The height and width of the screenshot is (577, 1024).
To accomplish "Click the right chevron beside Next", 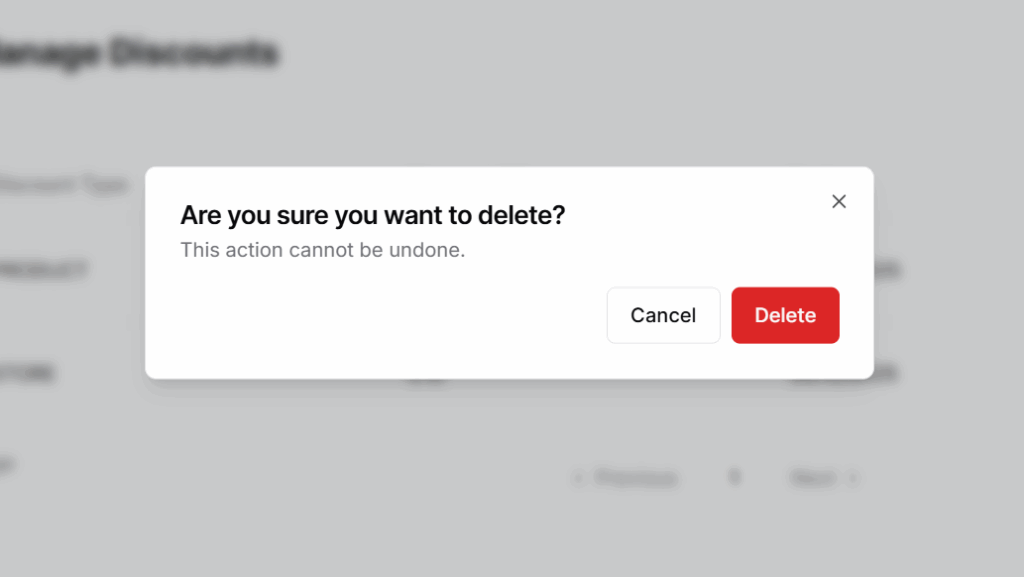I will coord(853,478).
